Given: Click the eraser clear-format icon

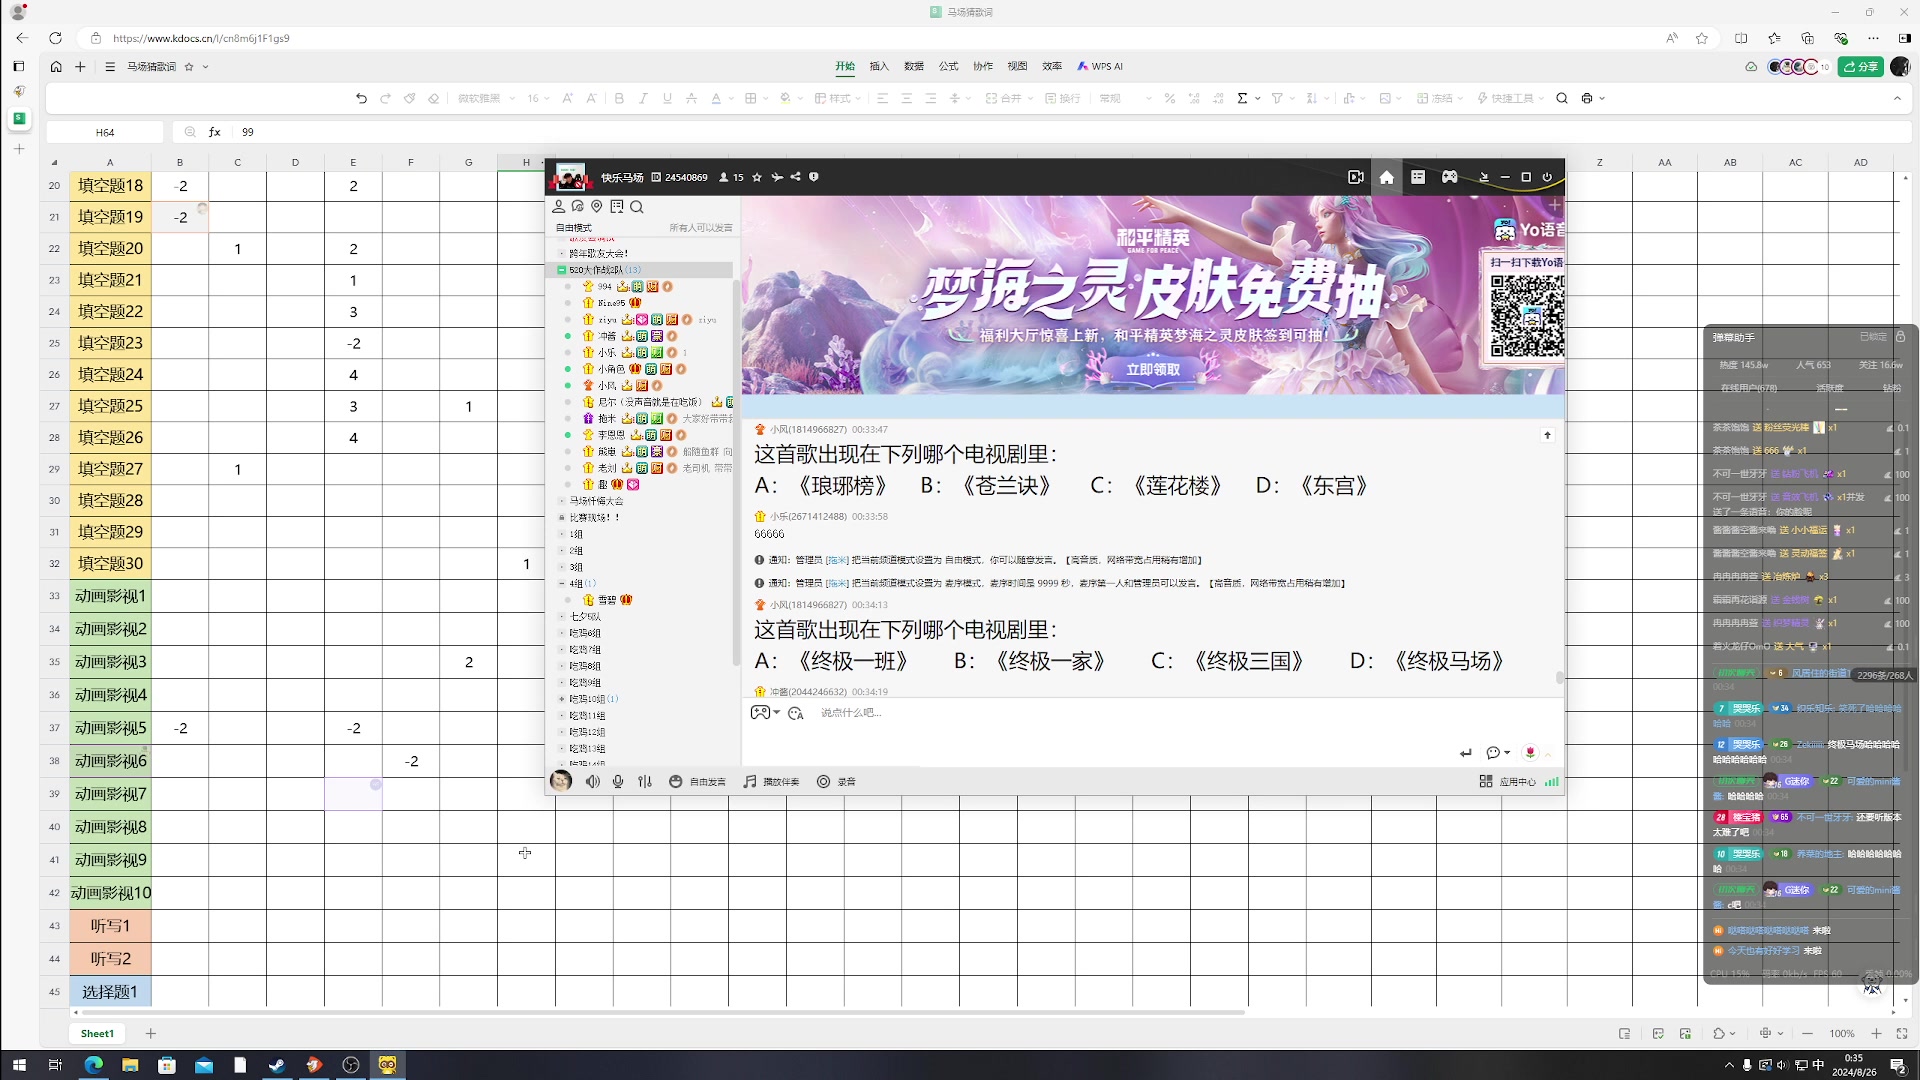Looking at the screenshot, I should click(433, 98).
